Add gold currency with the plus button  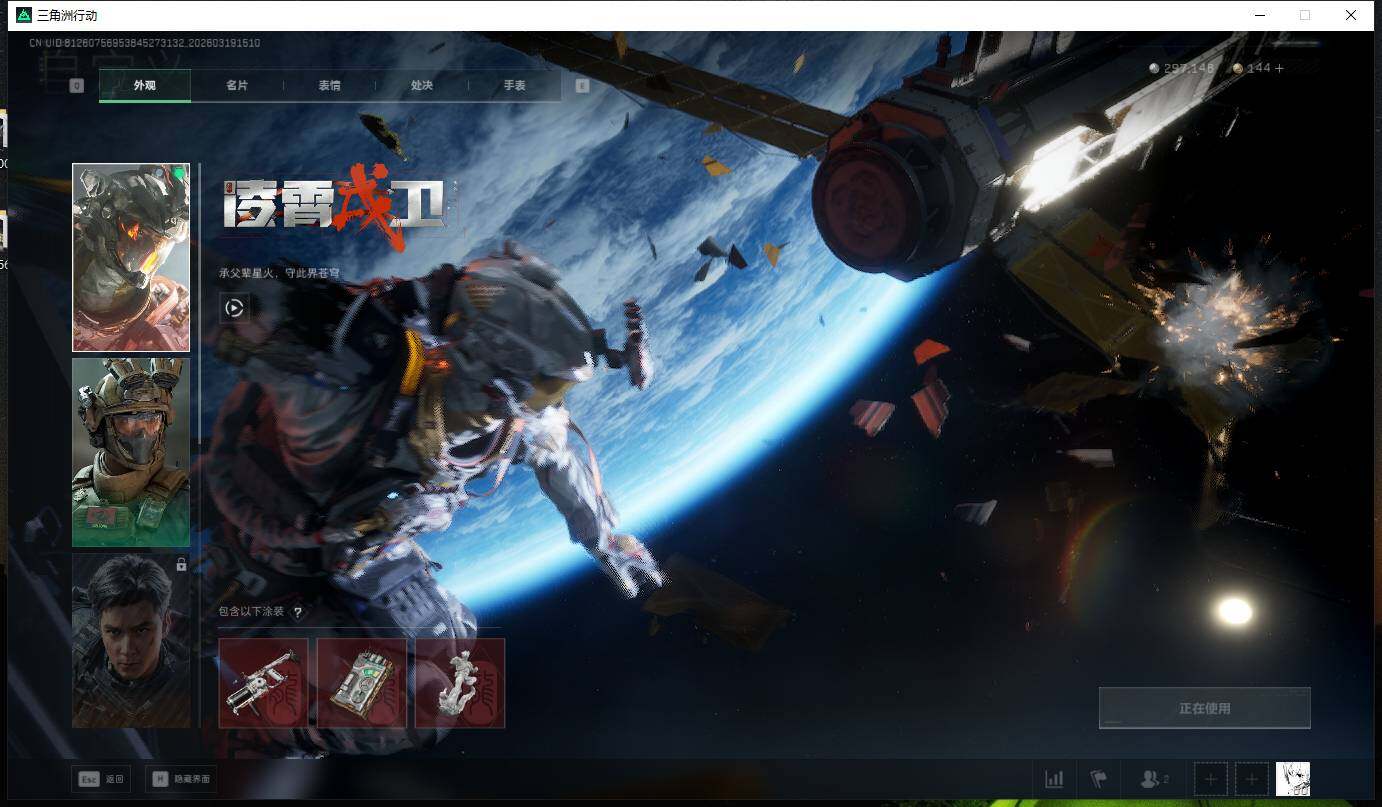point(1279,68)
